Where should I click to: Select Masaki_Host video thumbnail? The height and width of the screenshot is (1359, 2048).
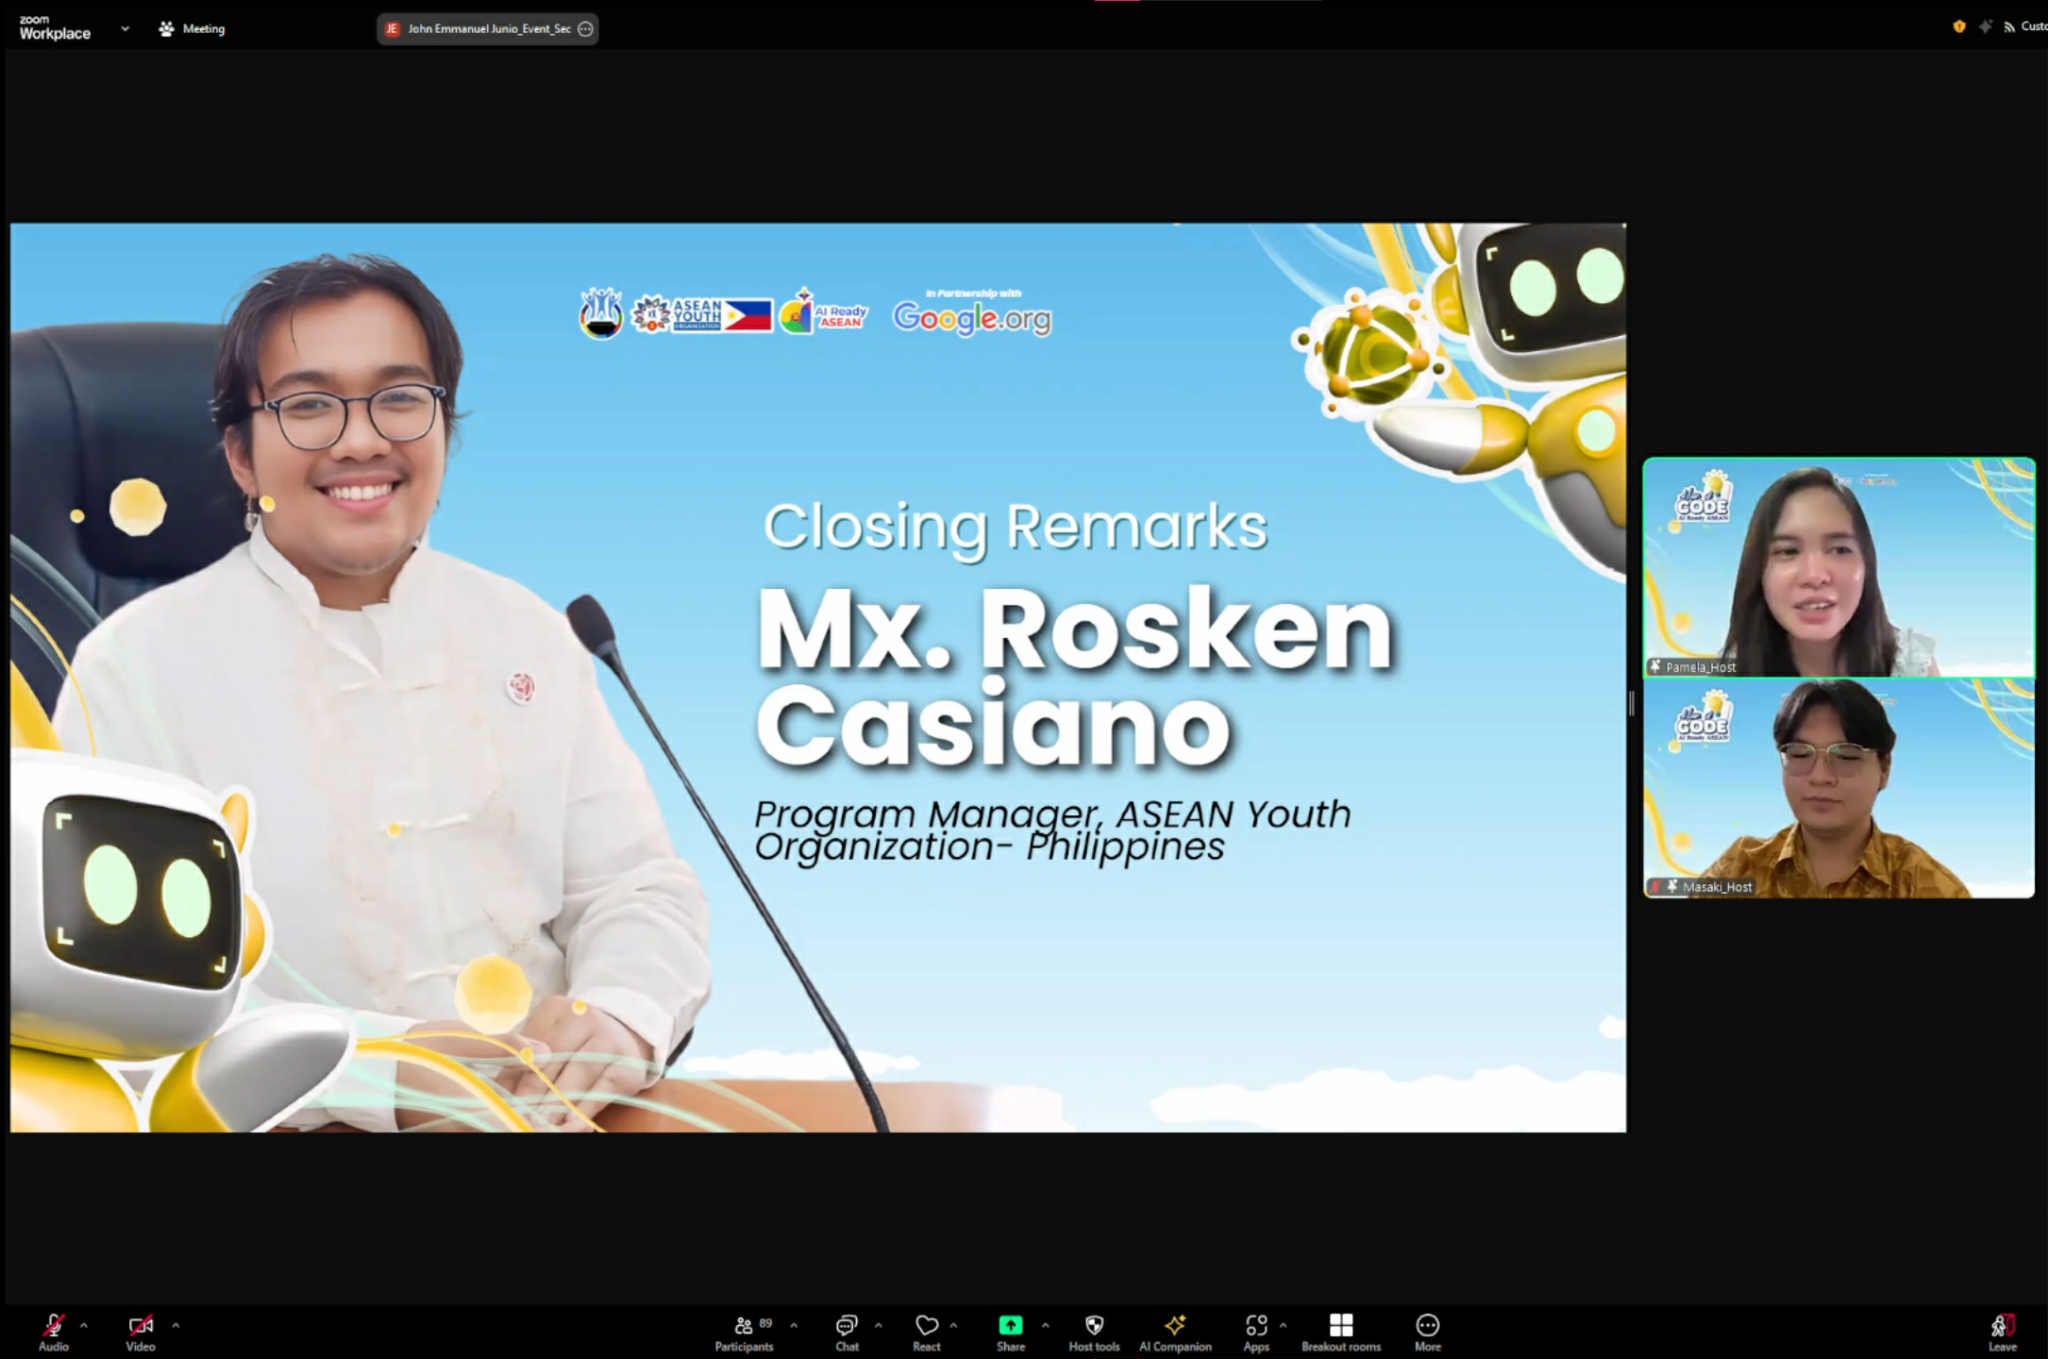pyautogui.click(x=1838, y=788)
